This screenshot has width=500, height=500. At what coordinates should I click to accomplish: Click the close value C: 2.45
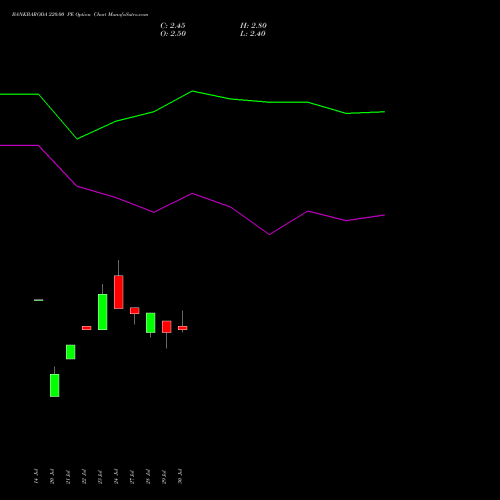(x=173, y=26)
